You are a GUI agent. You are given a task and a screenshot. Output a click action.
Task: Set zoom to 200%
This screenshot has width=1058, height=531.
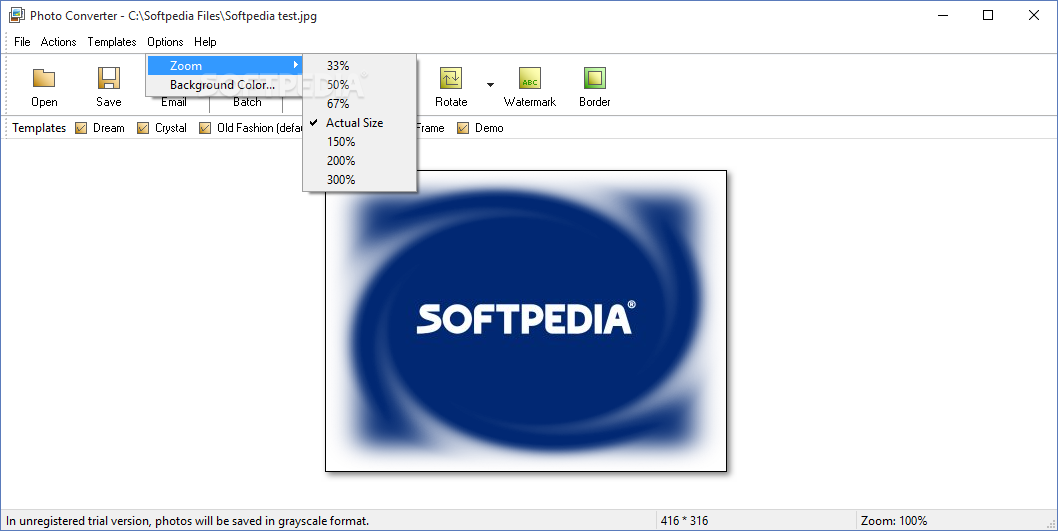[359, 161]
